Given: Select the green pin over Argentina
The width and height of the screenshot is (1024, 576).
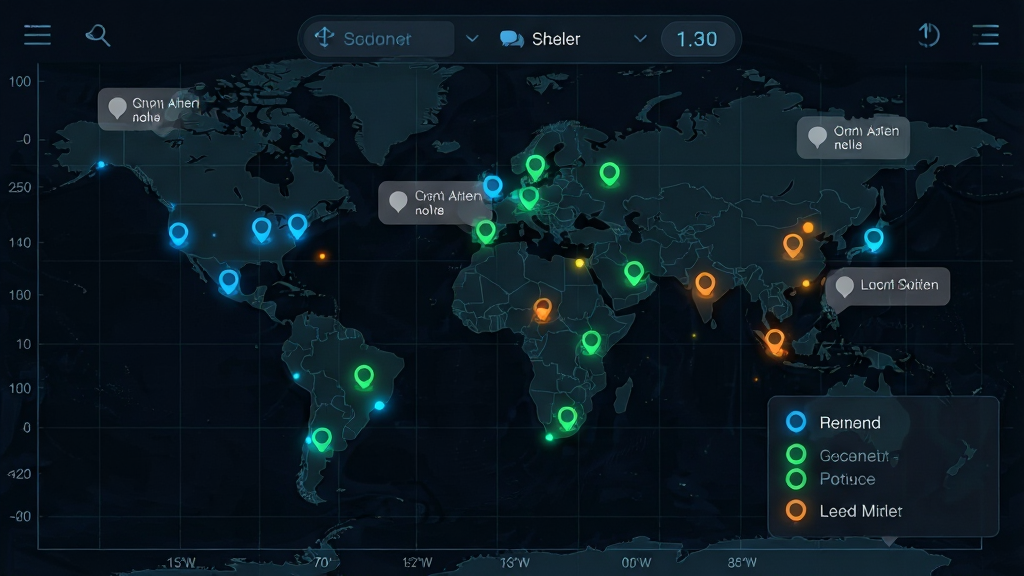Looking at the screenshot, I should (x=321, y=439).
